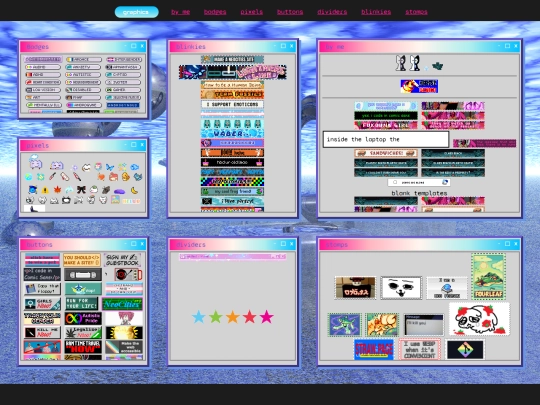Click the record player button graphic

click(x=127, y=274)
